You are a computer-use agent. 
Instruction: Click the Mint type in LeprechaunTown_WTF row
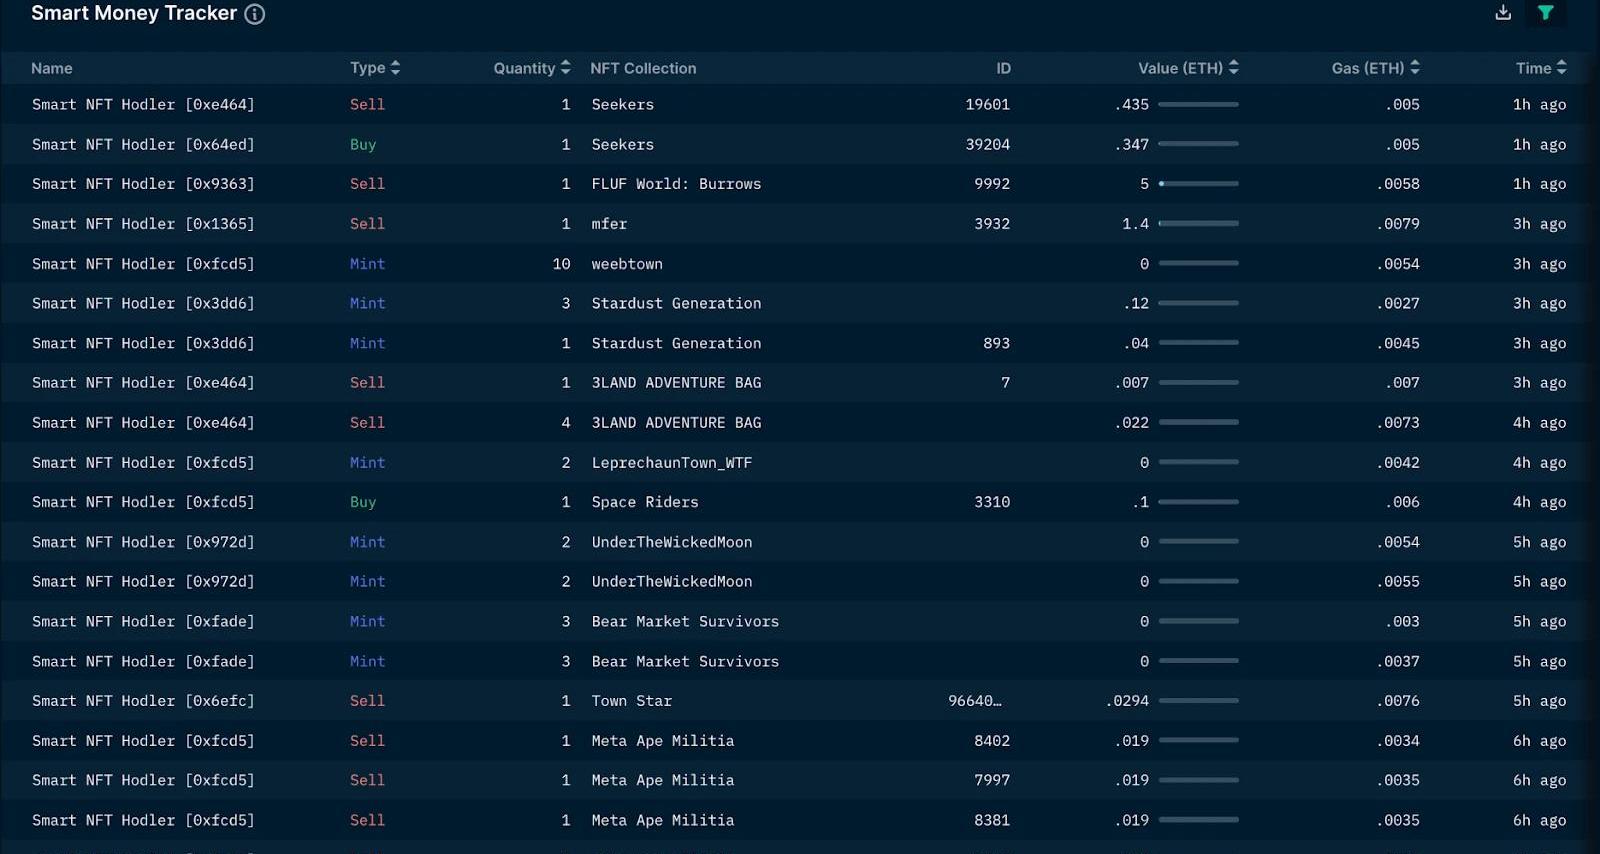point(367,462)
